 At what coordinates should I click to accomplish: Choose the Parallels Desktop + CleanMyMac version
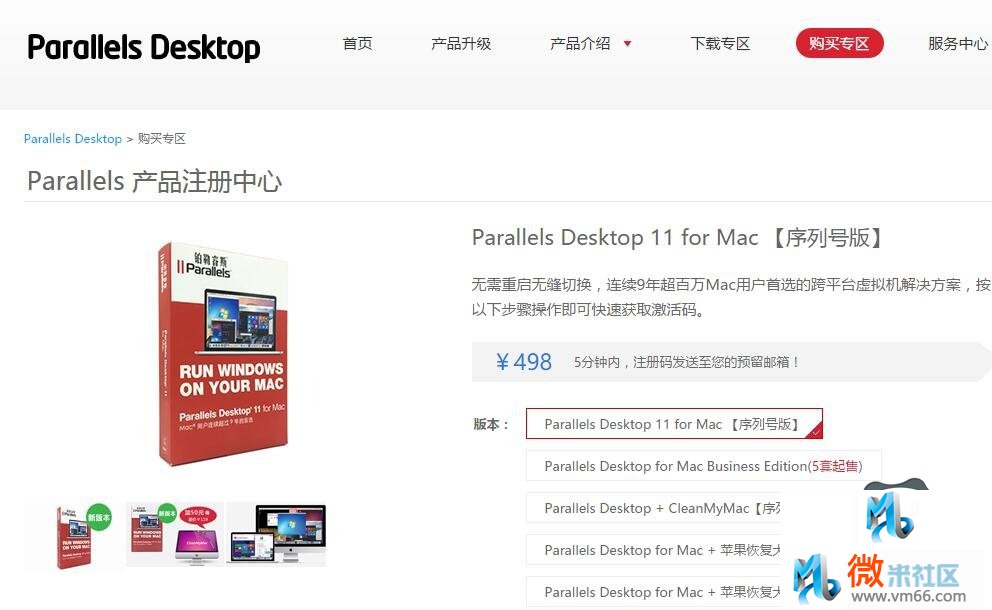tap(653, 508)
